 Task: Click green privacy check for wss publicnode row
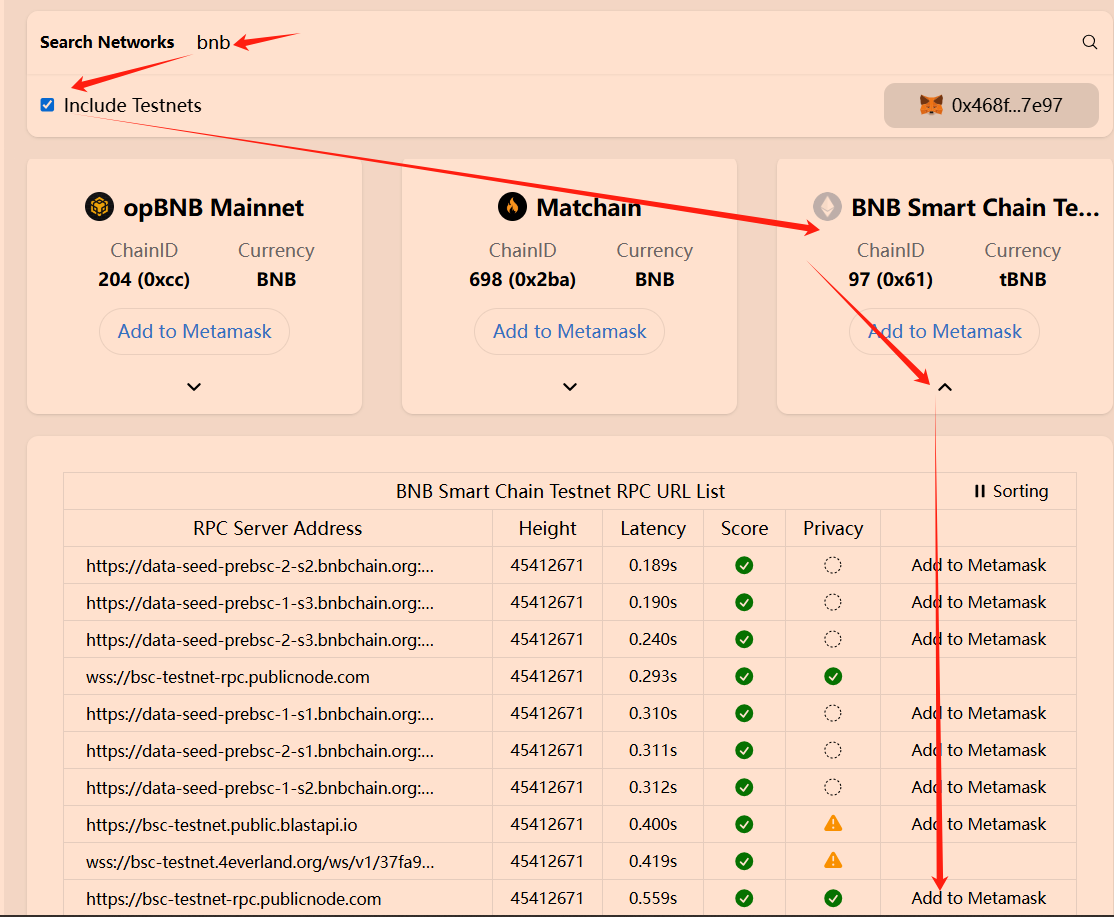click(x=833, y=676)
